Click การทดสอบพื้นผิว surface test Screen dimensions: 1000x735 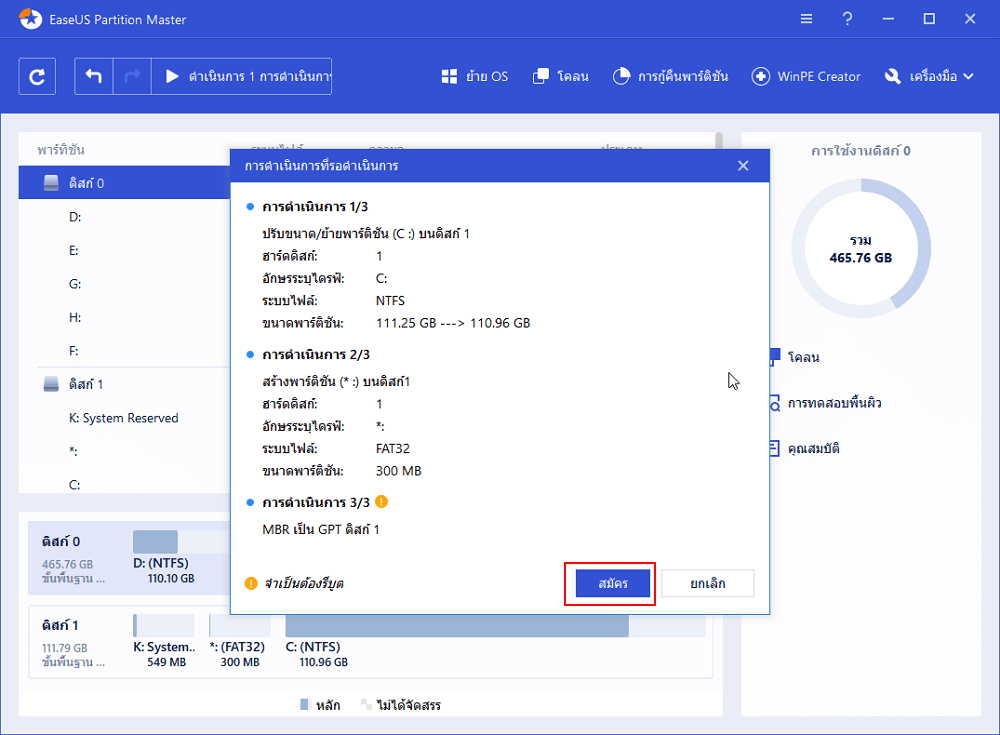click(x=826, y=403)
